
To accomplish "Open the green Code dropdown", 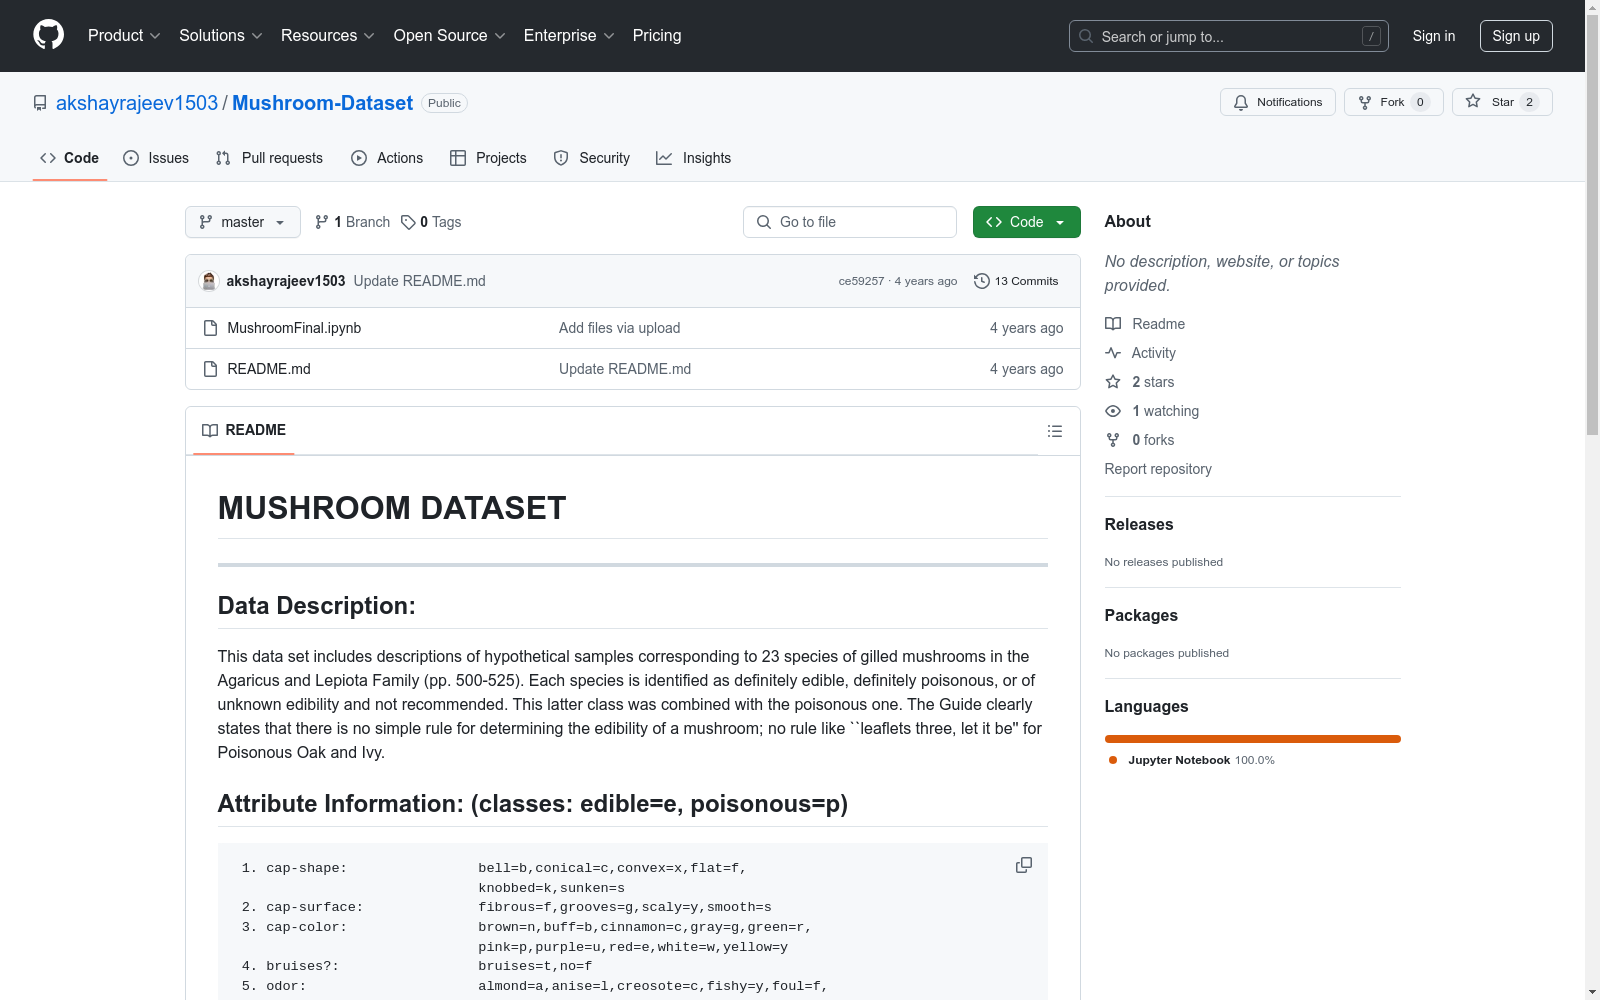I will 1026,222.
